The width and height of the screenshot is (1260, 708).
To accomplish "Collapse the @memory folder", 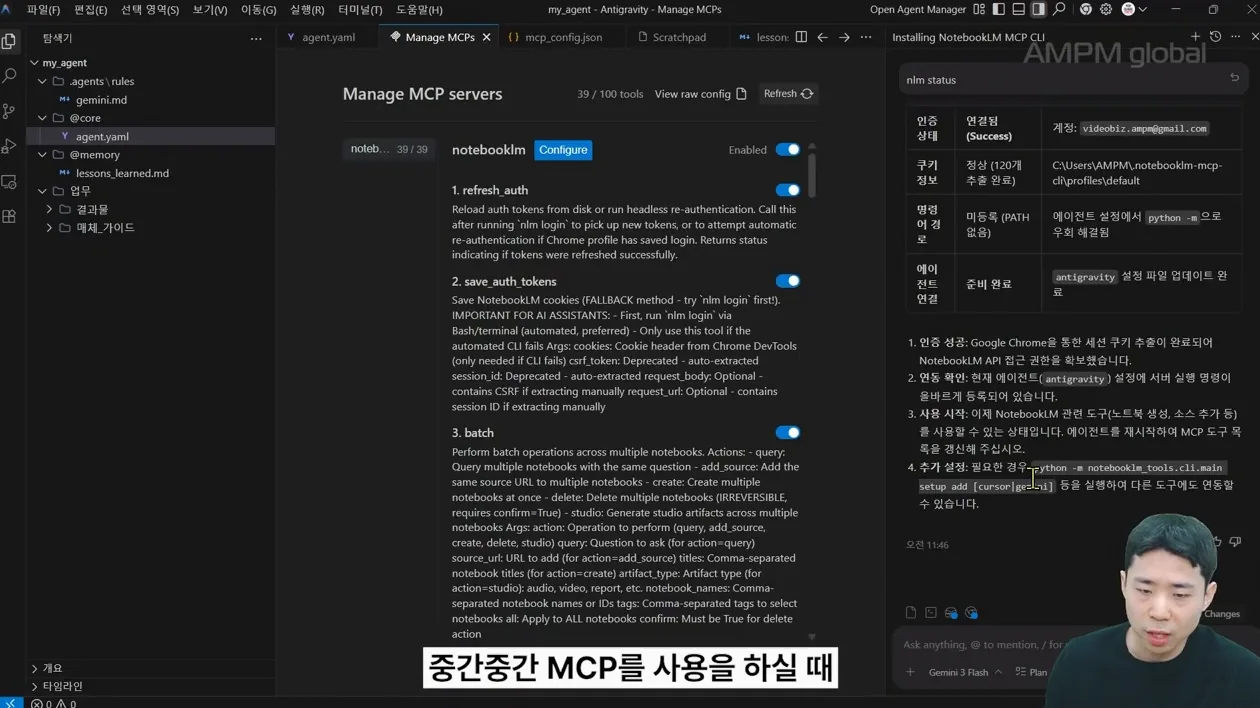I will (x=43, y=155).
